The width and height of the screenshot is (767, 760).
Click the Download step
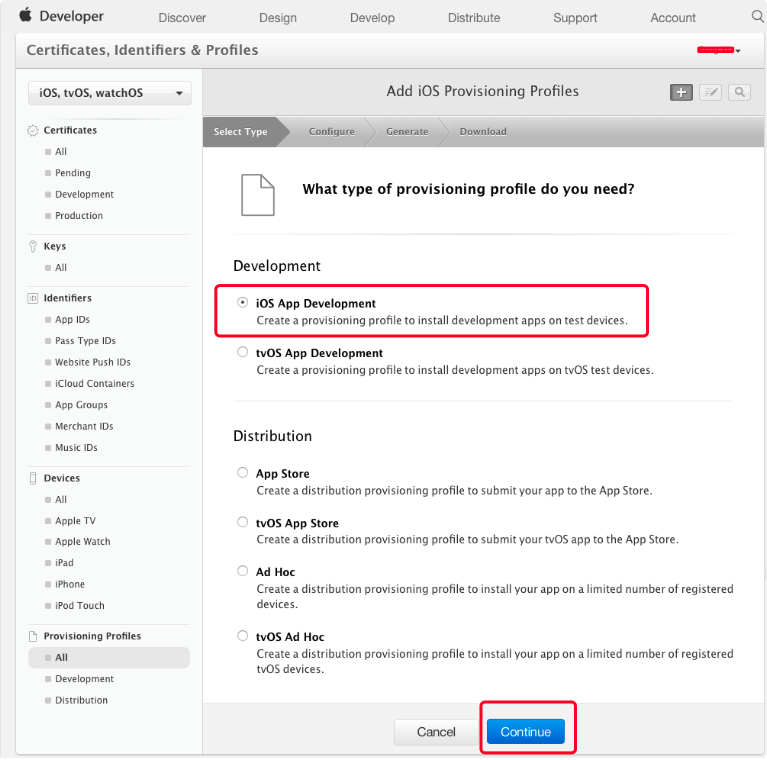coord(483,132)
